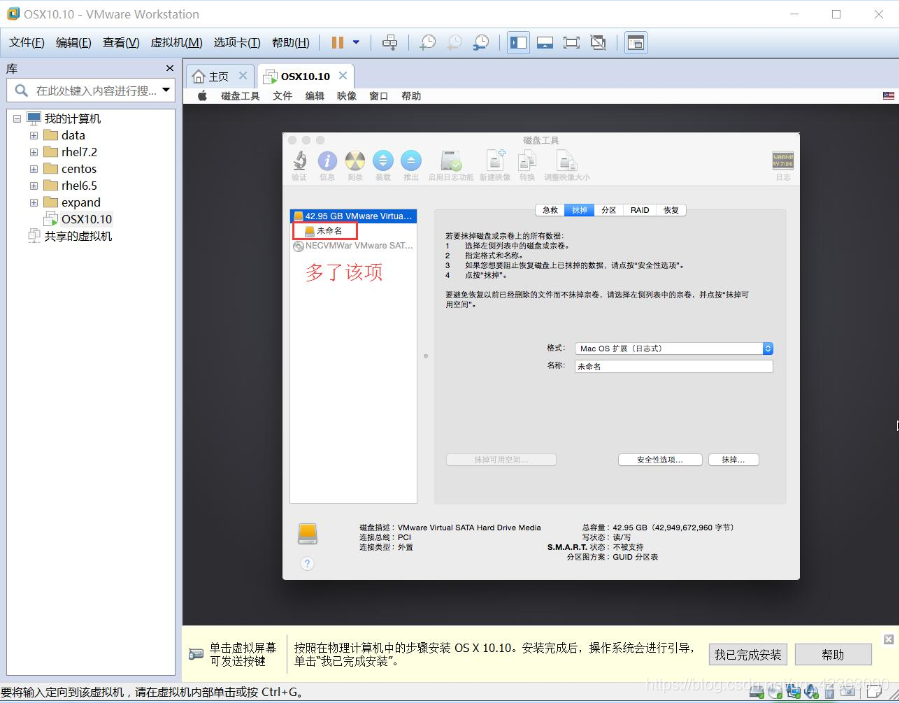Viewport: 899px width, 703px height.
Task: Click the Unity mode toolbar icon
Action: coord(598,42)
